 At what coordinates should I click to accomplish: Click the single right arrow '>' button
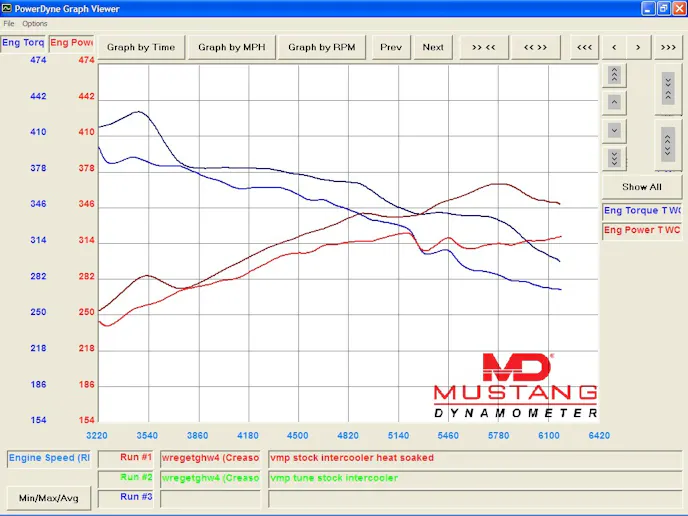tap(641, 47)
